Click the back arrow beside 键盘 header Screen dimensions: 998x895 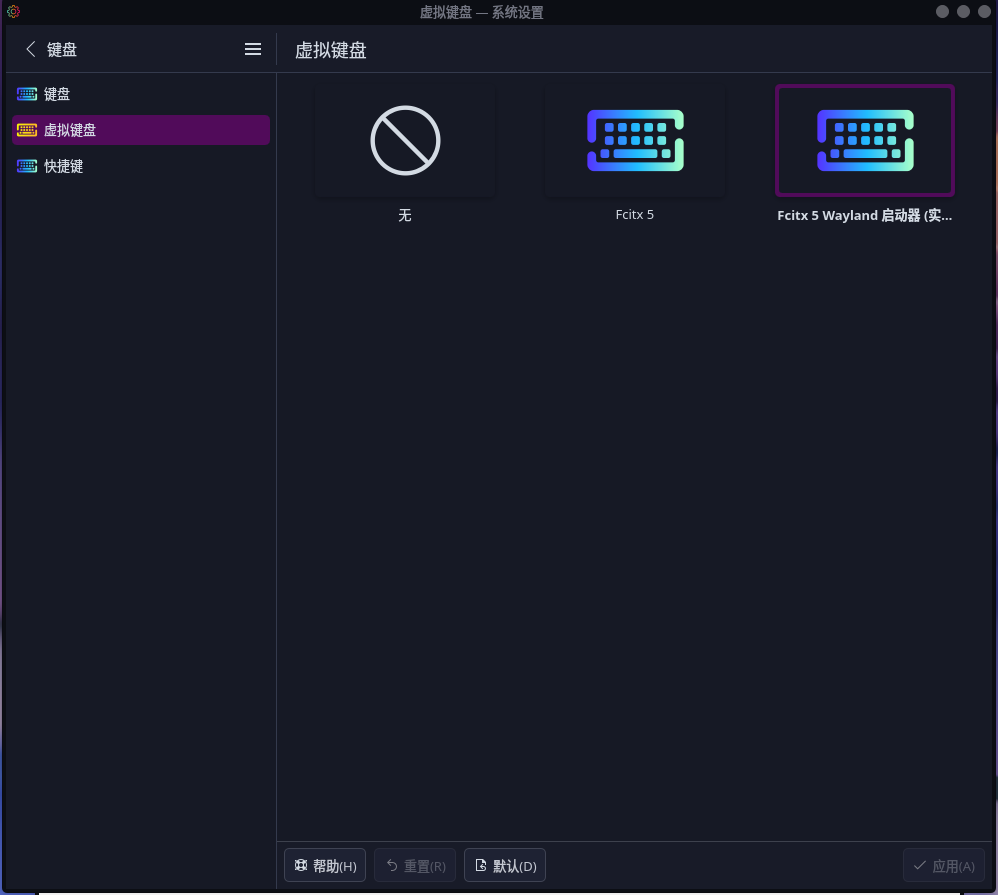[30, 49]
